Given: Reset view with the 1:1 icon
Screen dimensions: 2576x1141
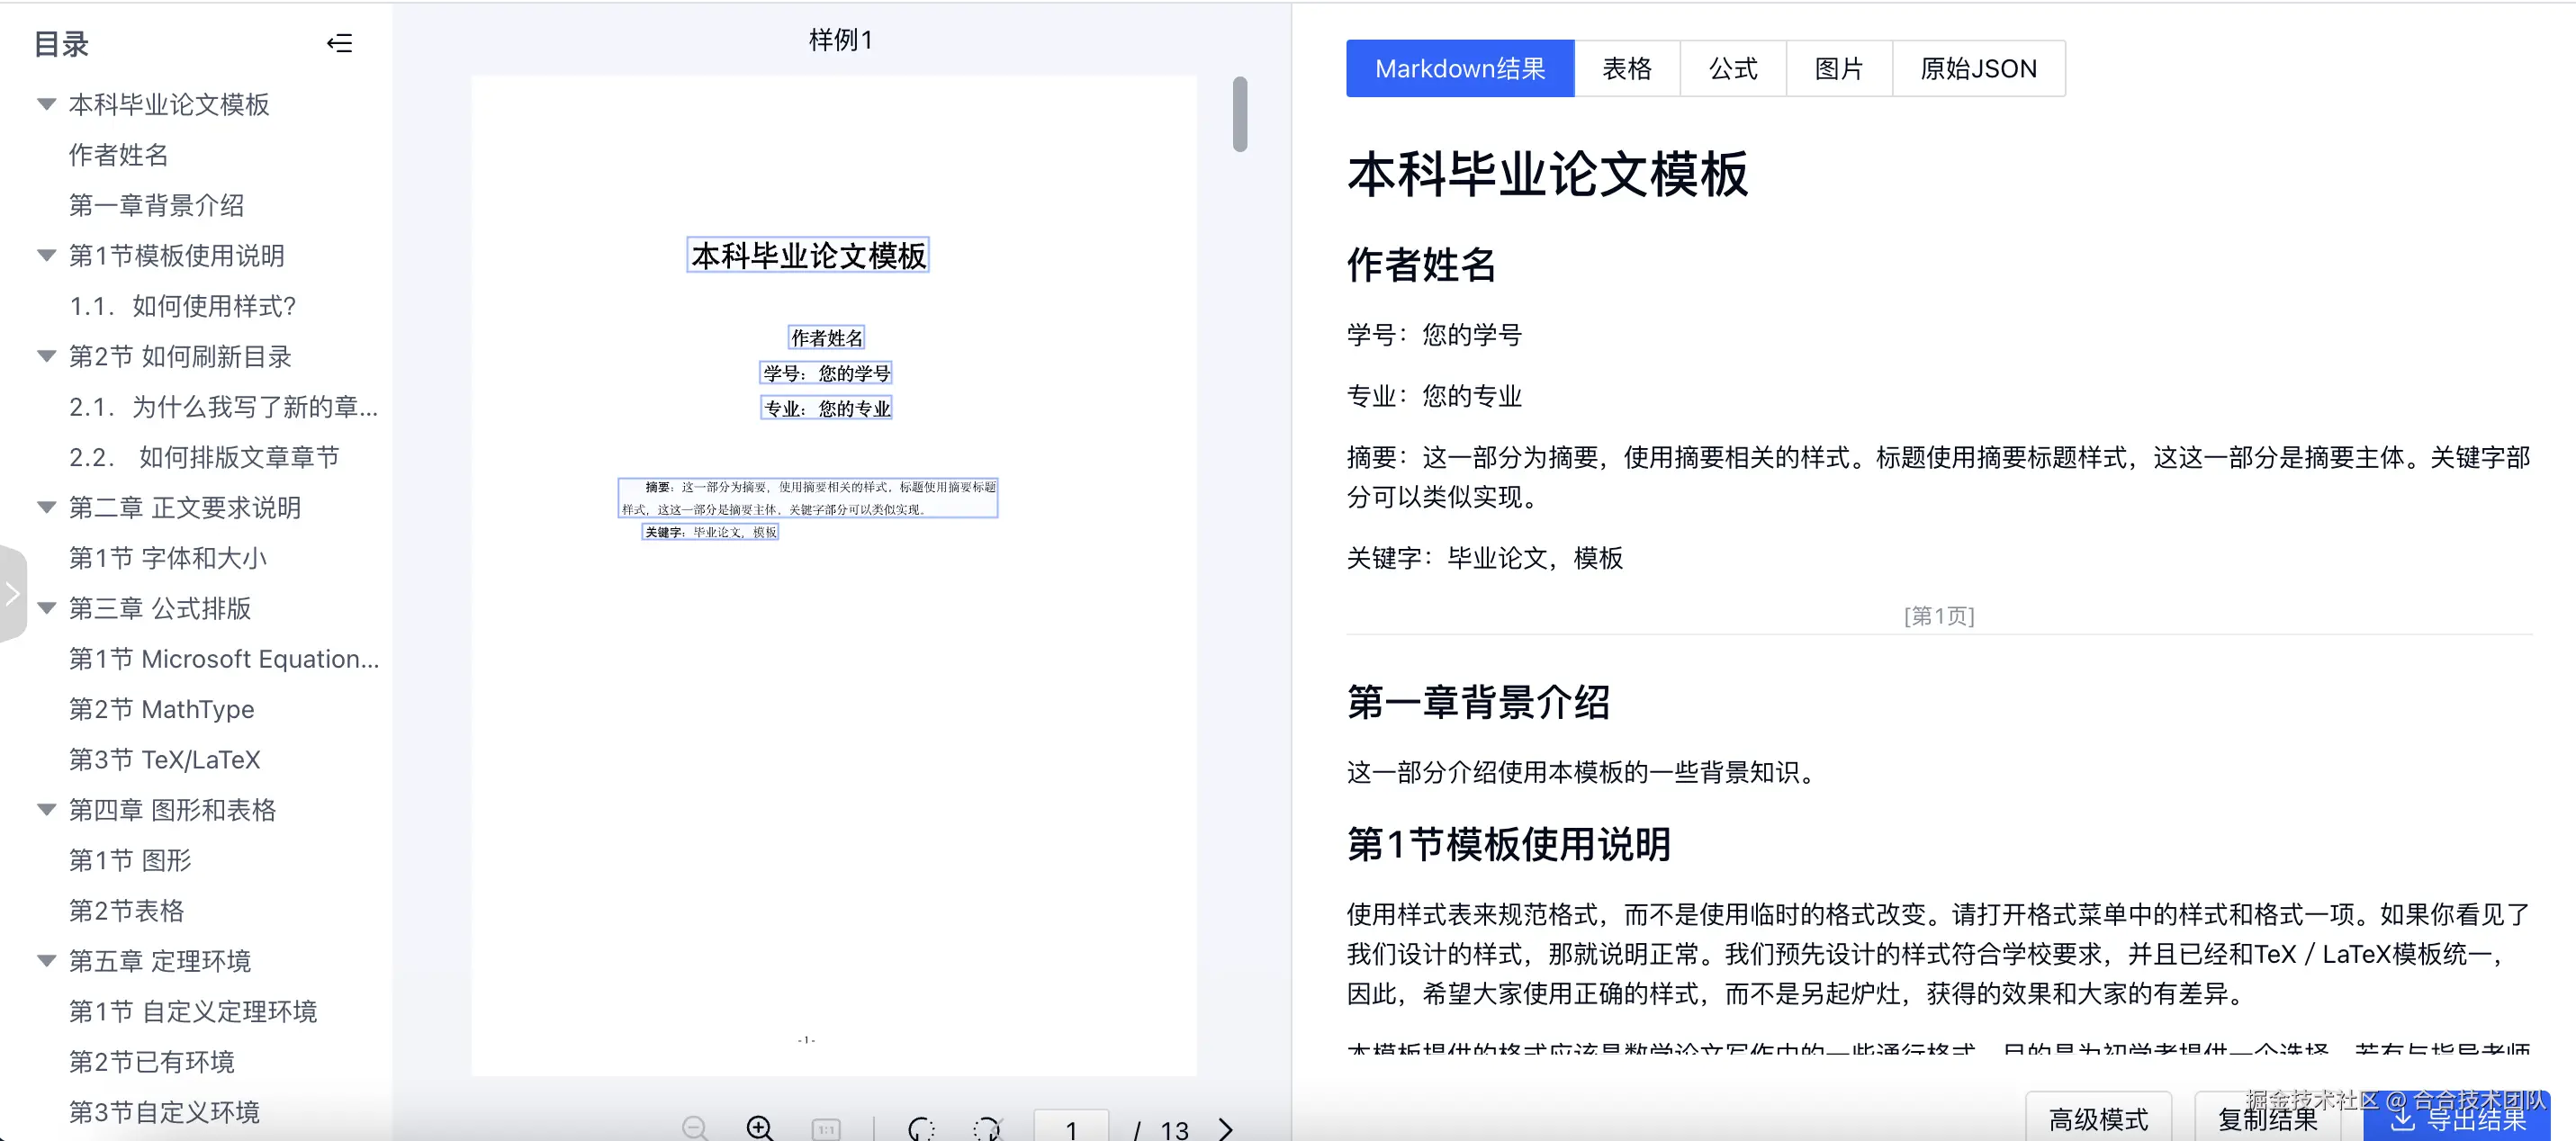Looking at the screenshot, I should point(826,1129).
